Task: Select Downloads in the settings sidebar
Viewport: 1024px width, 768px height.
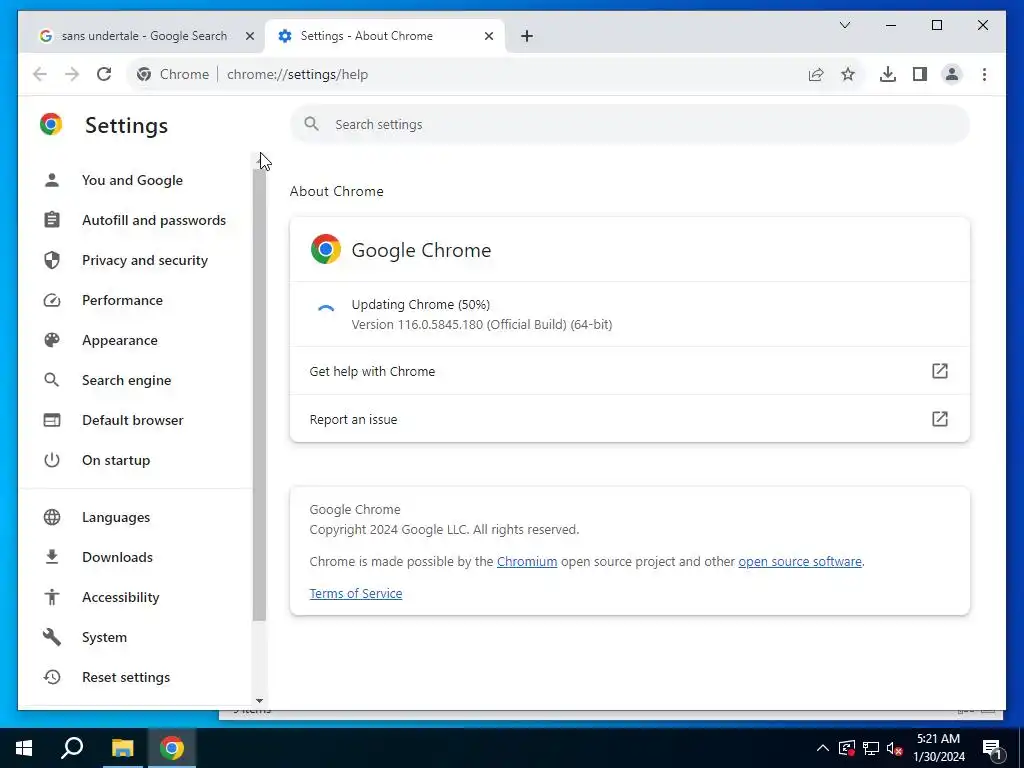Action: (x=117, y=557)
